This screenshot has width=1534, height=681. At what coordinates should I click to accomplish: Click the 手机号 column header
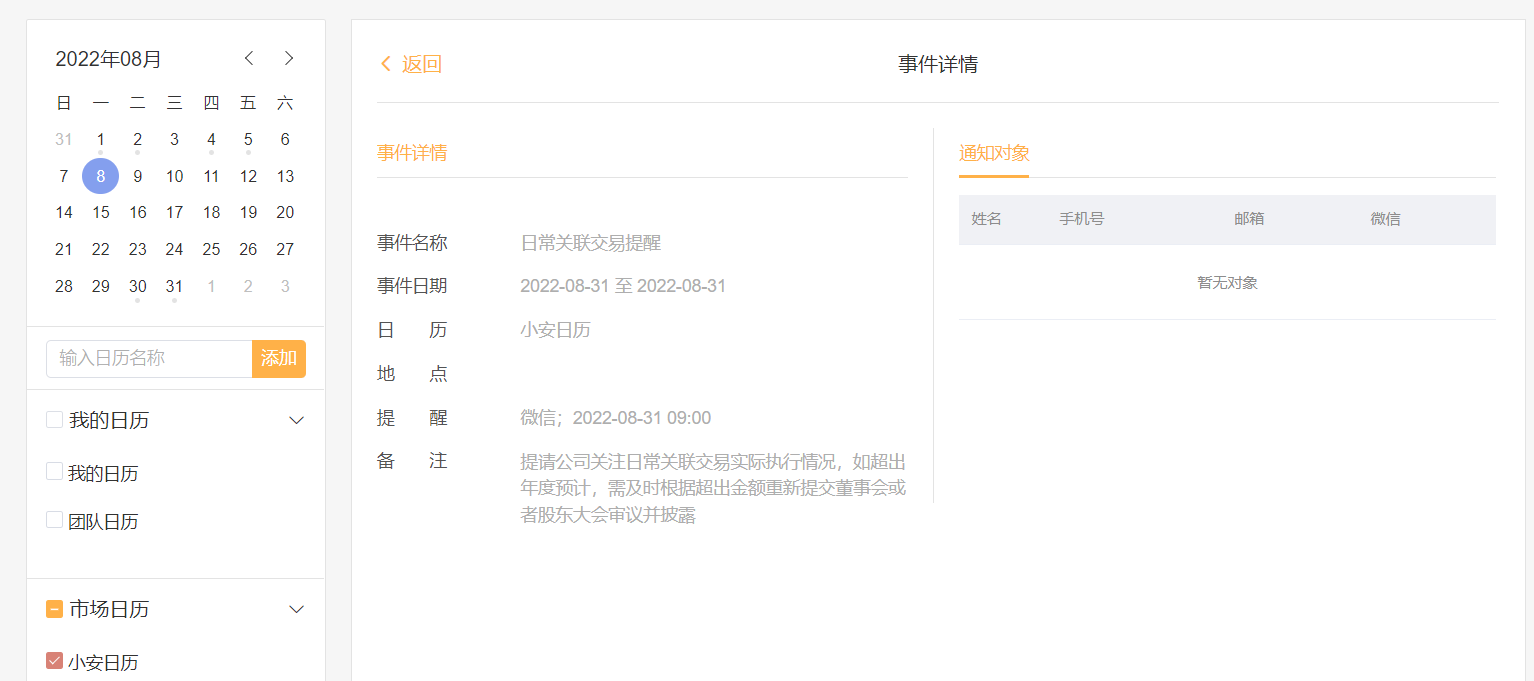click(1082, 218)
